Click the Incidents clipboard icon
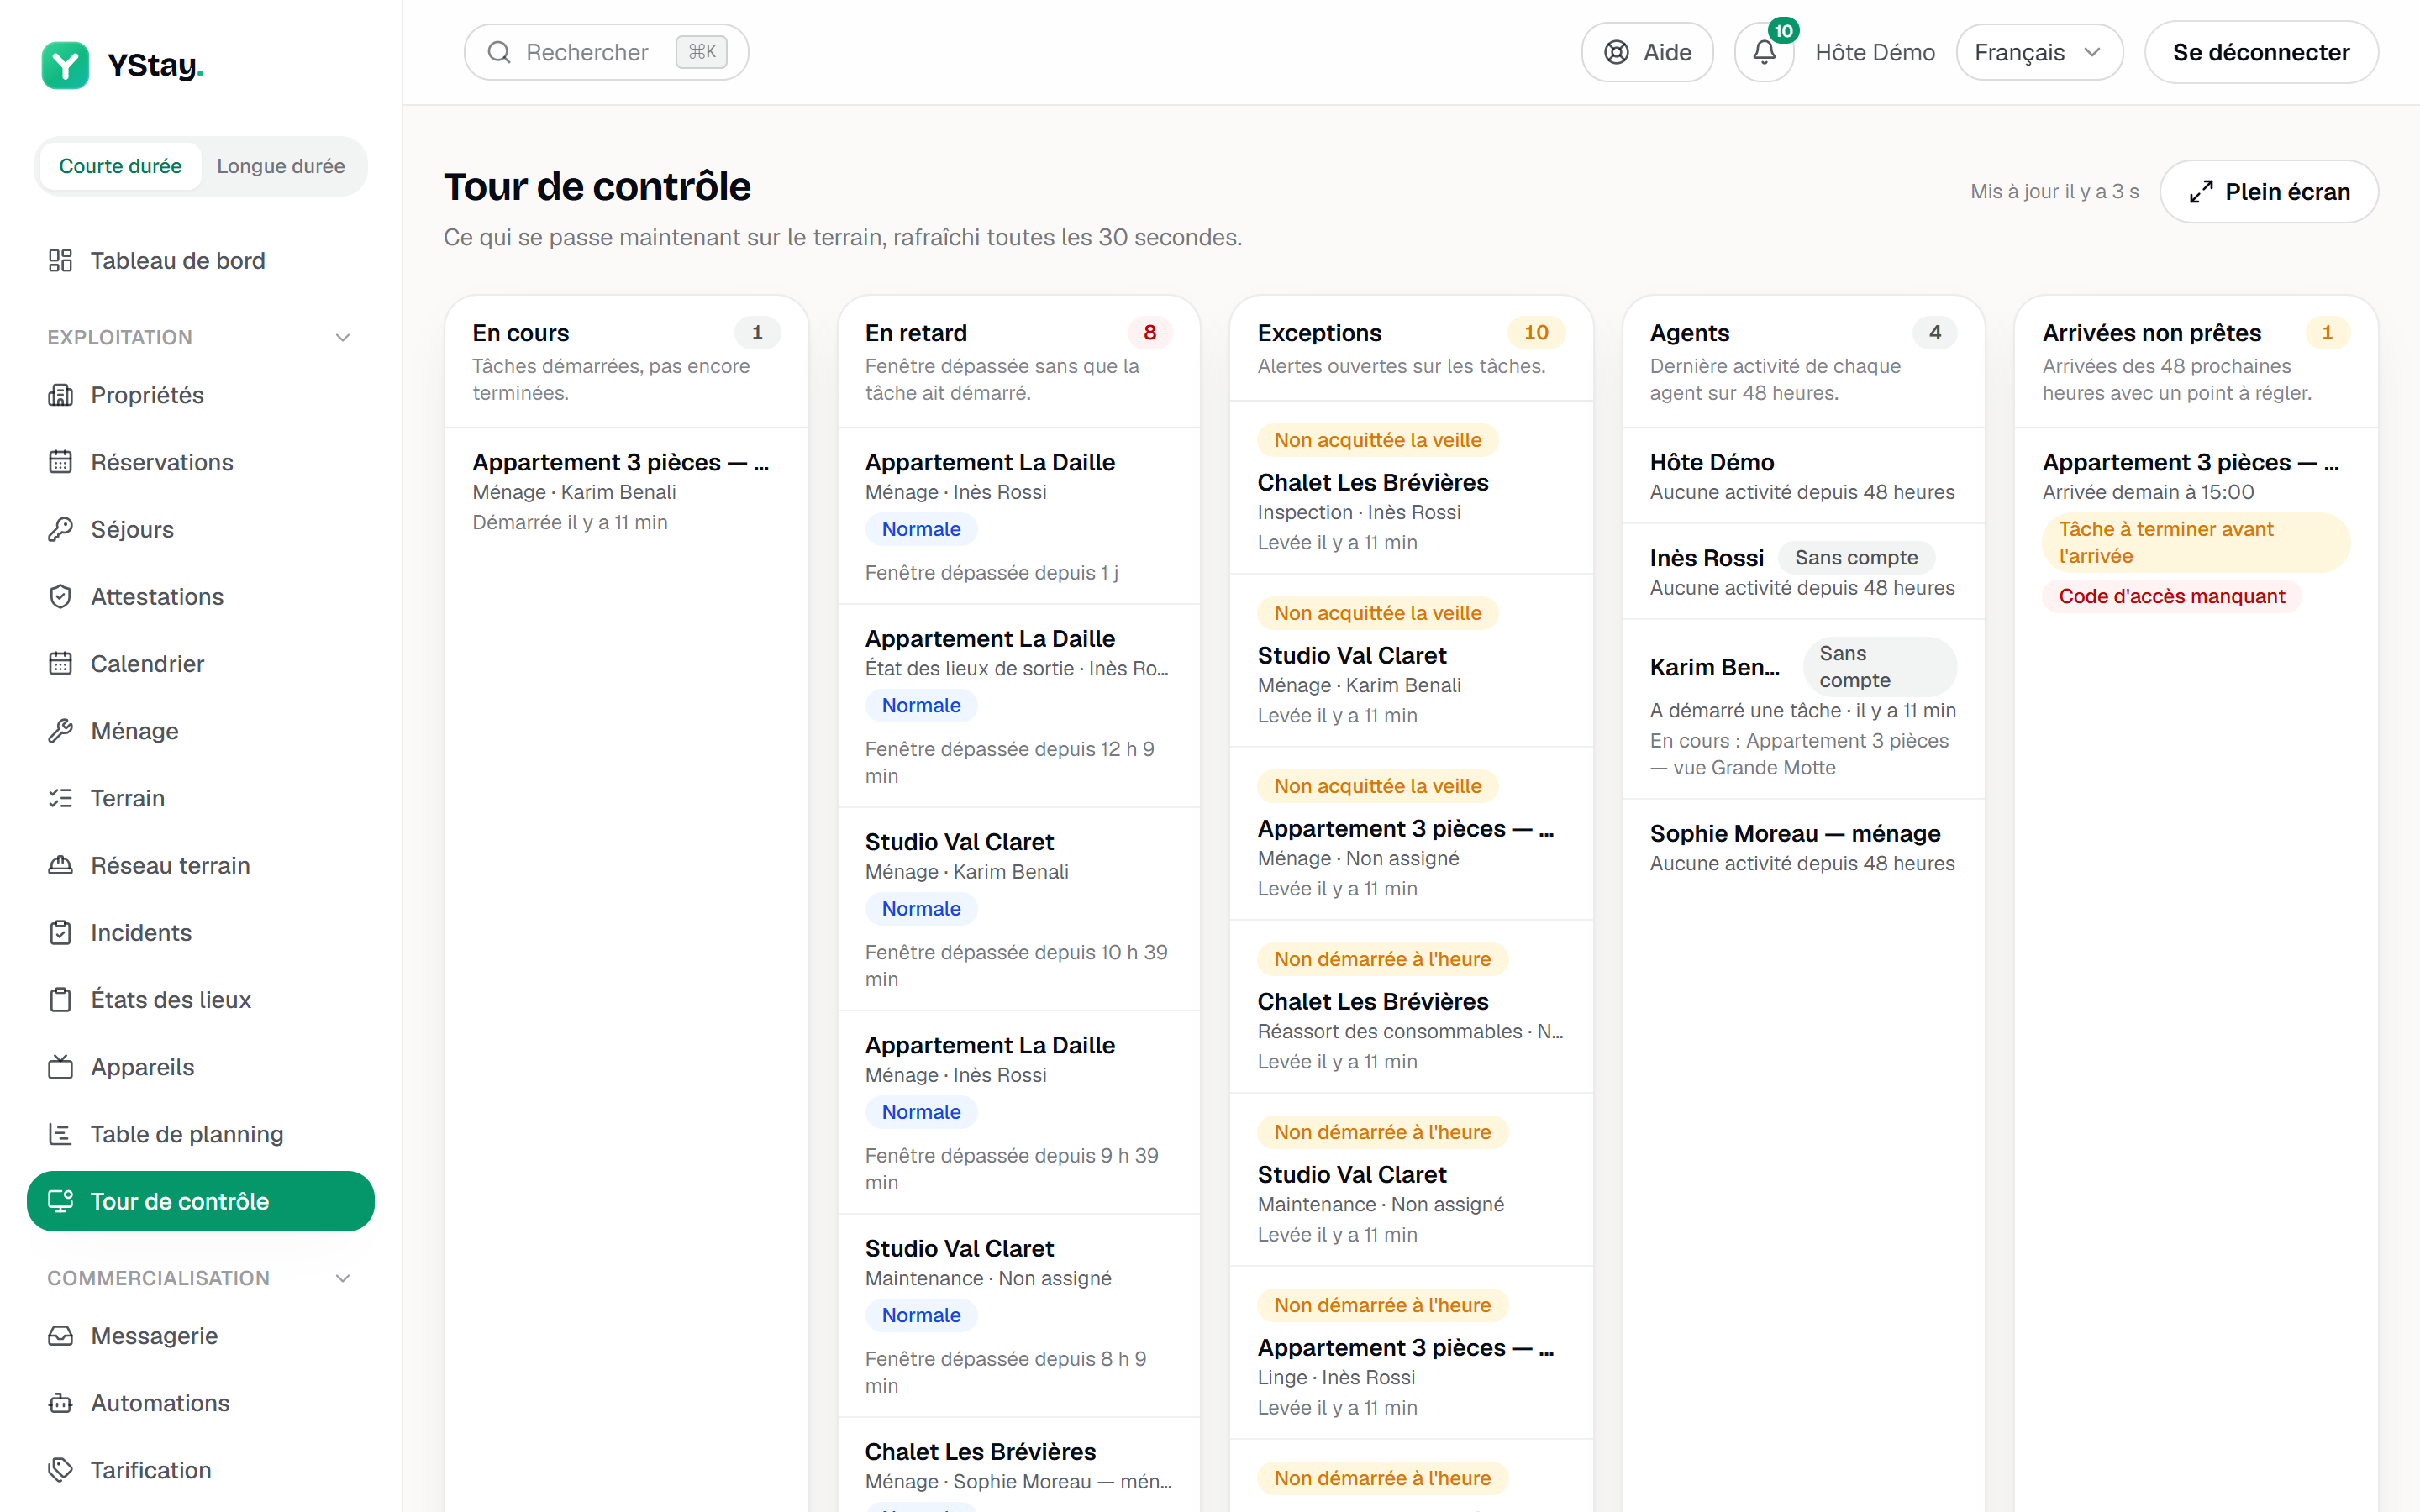Screen dimensions: 2420x1512 click(x=60, y=933)
